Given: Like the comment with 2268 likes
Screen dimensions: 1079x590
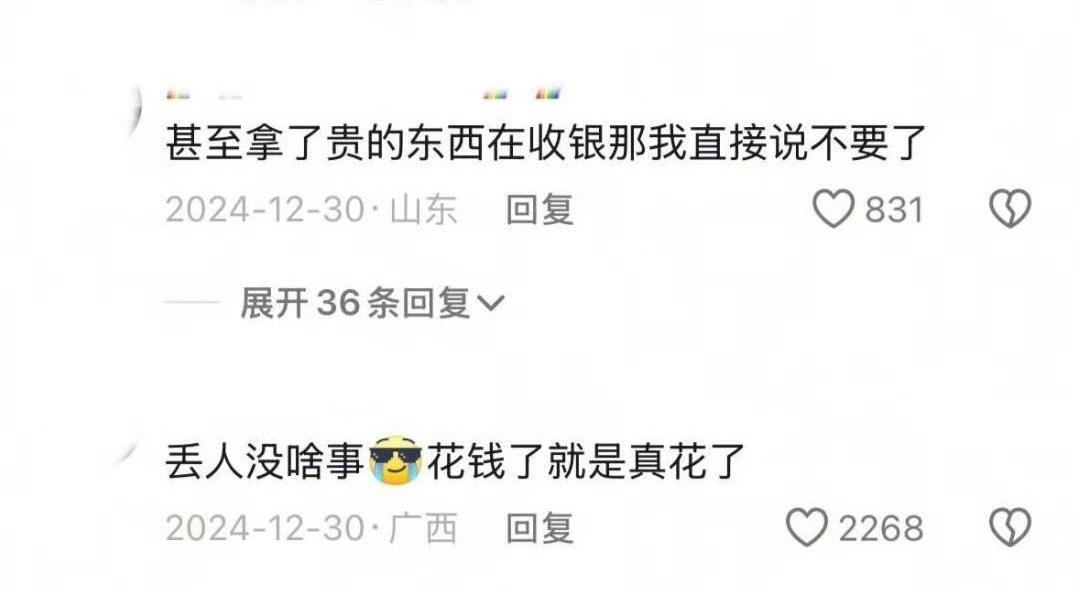Looking at the screenshot, I should click(806, 527).
